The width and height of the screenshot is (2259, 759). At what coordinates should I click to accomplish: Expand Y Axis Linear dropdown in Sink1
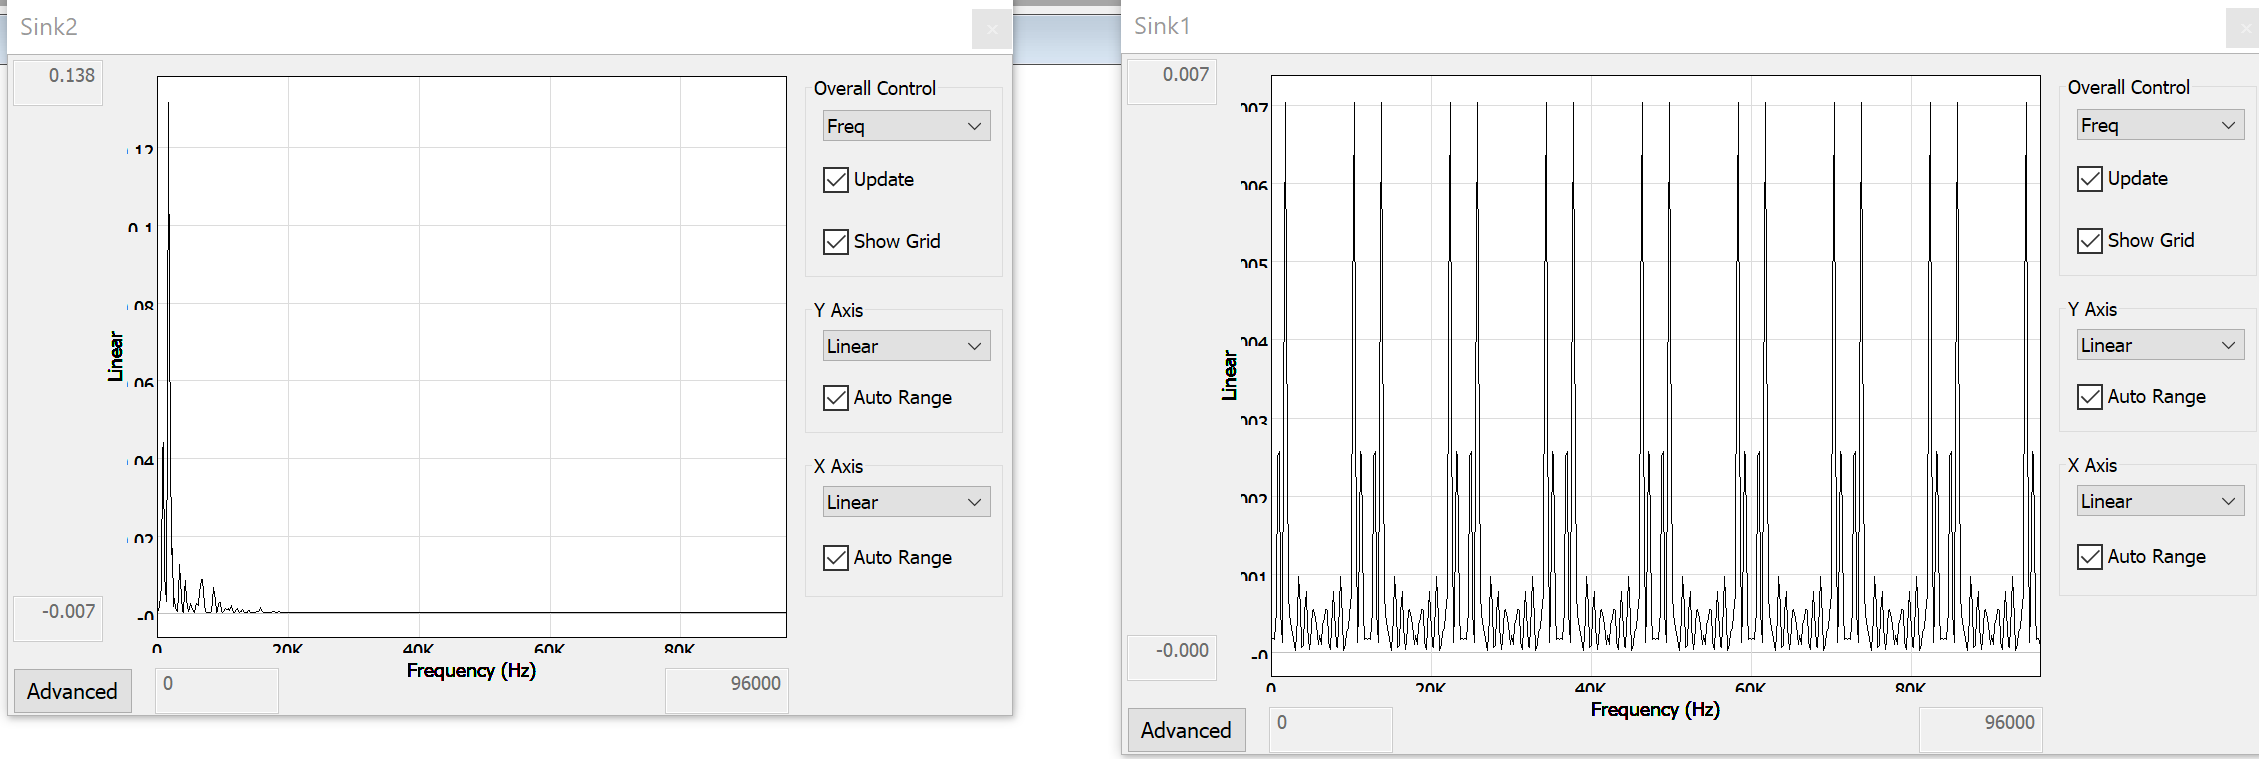[x=2160, y=345]
